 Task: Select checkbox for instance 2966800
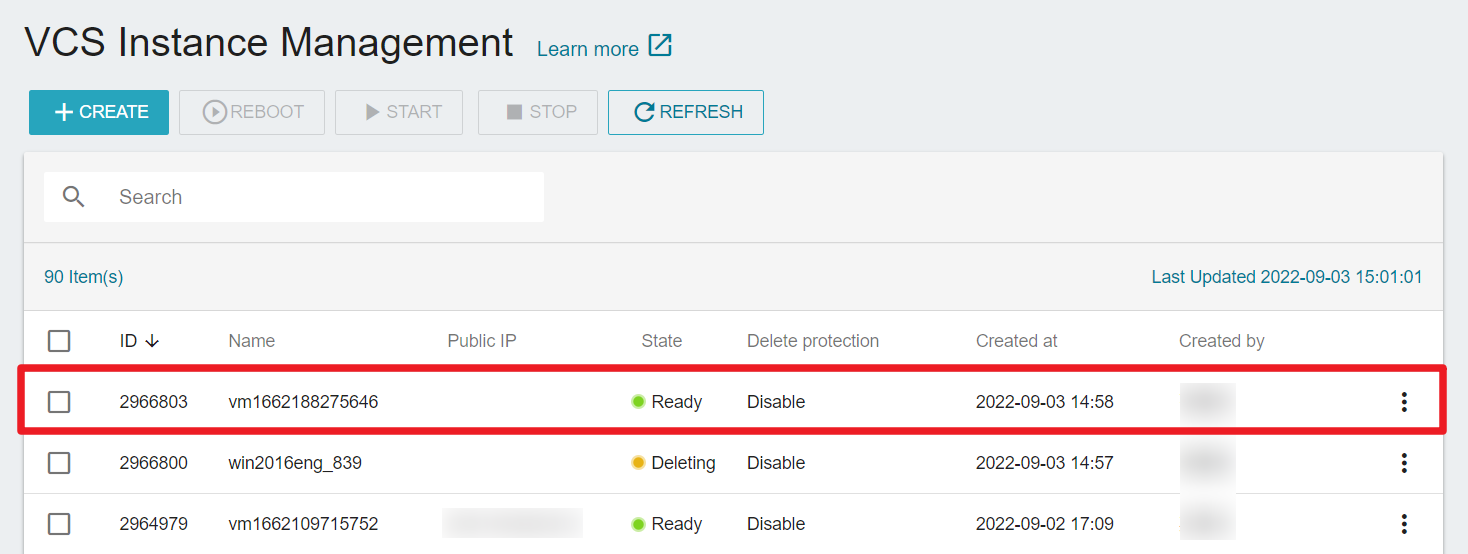[x=59, y=463]
